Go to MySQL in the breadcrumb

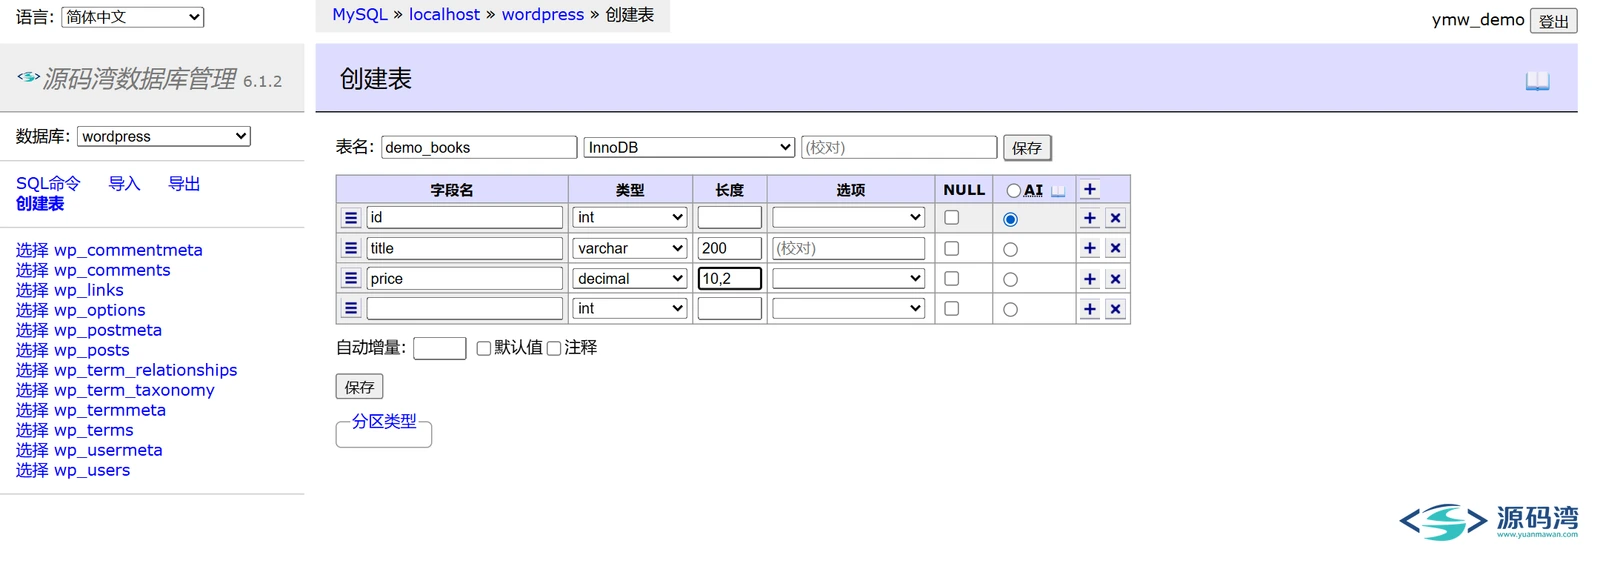point(360,14)
